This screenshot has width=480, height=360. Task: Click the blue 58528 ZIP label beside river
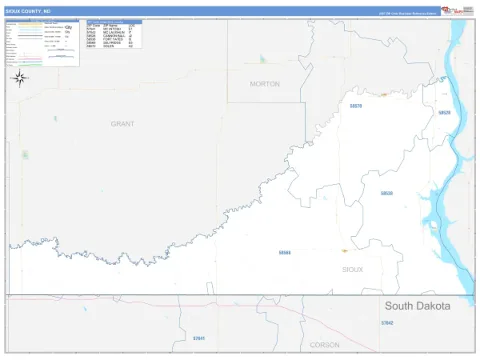444,113
